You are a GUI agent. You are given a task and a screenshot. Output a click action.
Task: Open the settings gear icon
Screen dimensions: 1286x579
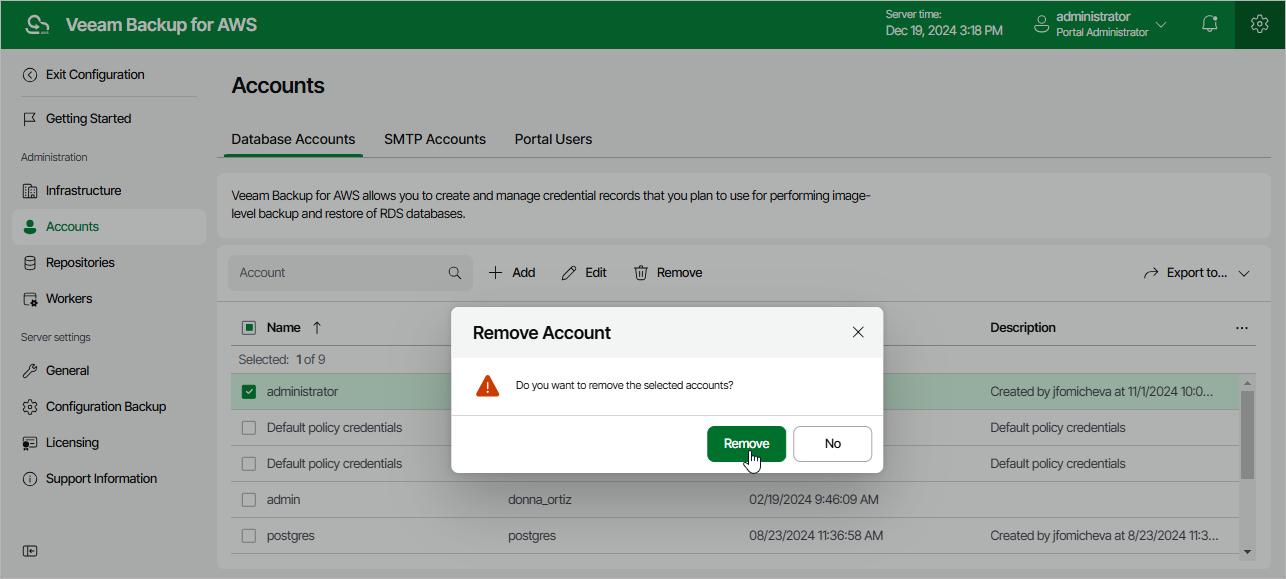[1260, 24]
